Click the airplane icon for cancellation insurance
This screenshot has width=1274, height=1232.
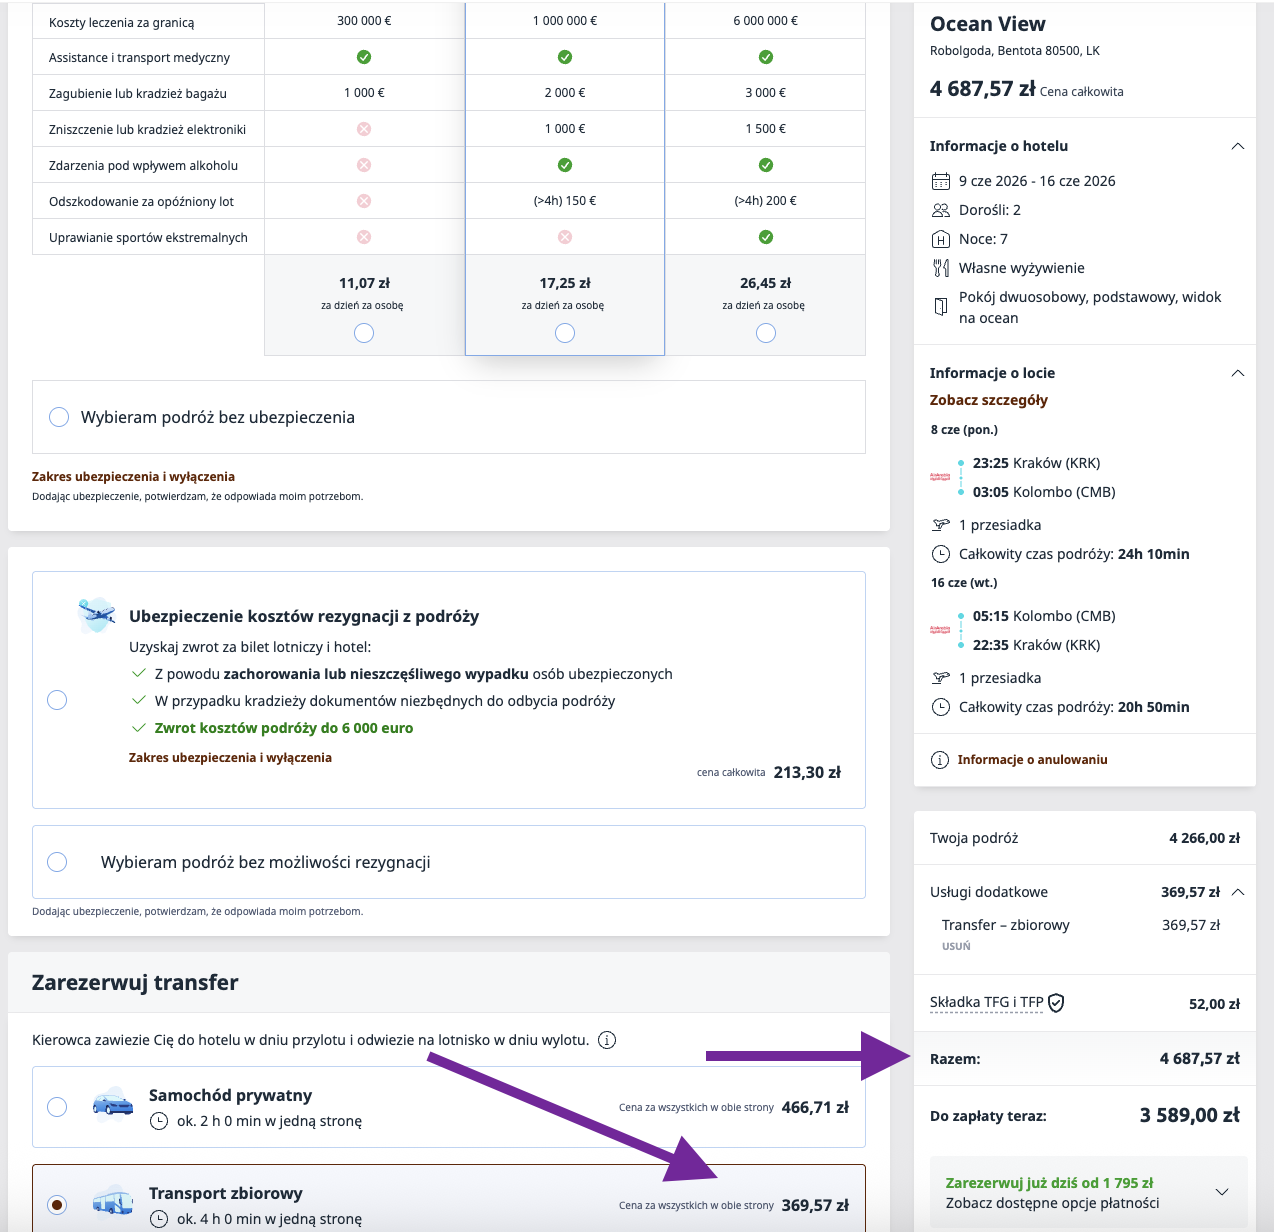tap(97, 614)
